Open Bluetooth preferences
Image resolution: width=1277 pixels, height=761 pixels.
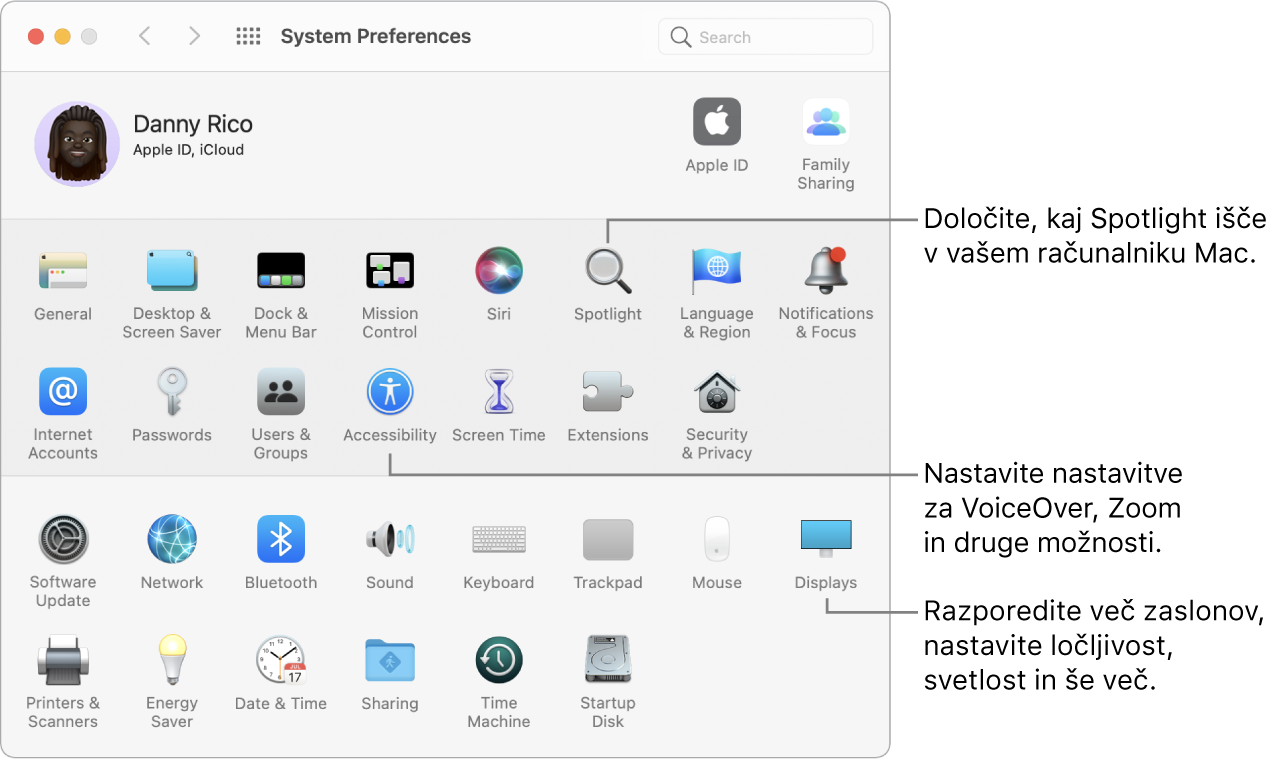pos(281,540)
